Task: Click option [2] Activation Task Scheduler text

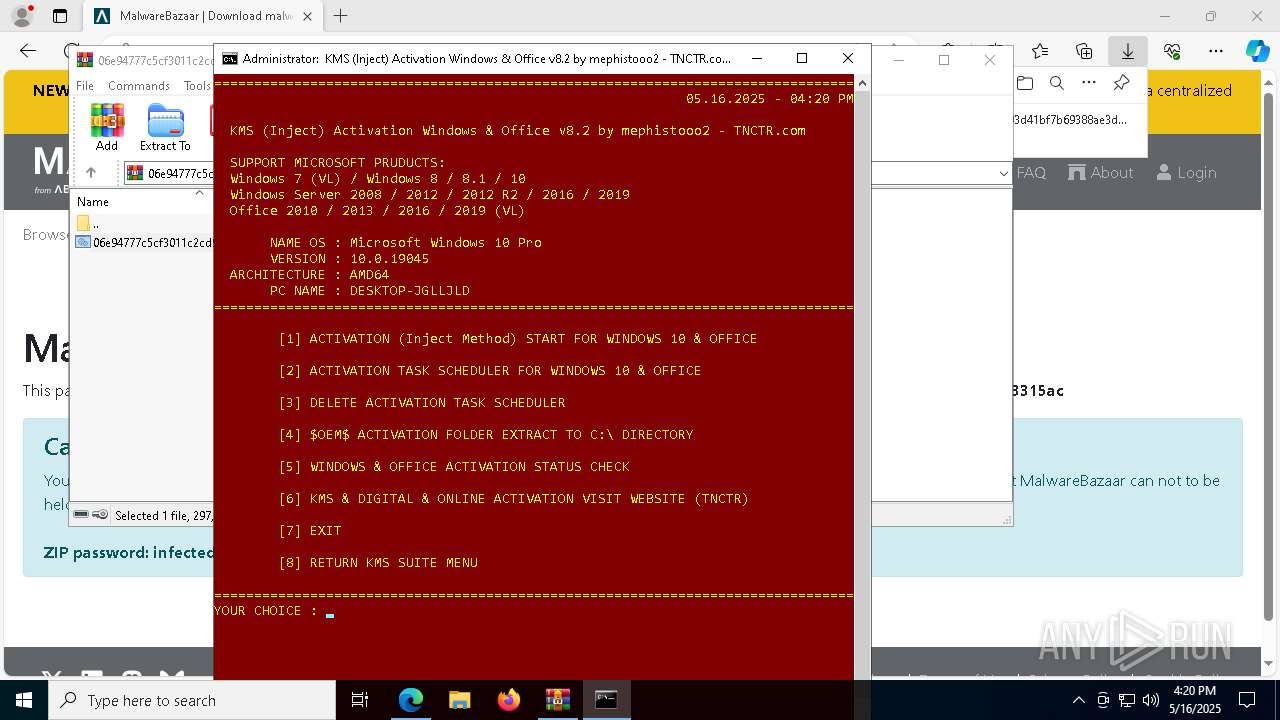Action: click(489, 371)
